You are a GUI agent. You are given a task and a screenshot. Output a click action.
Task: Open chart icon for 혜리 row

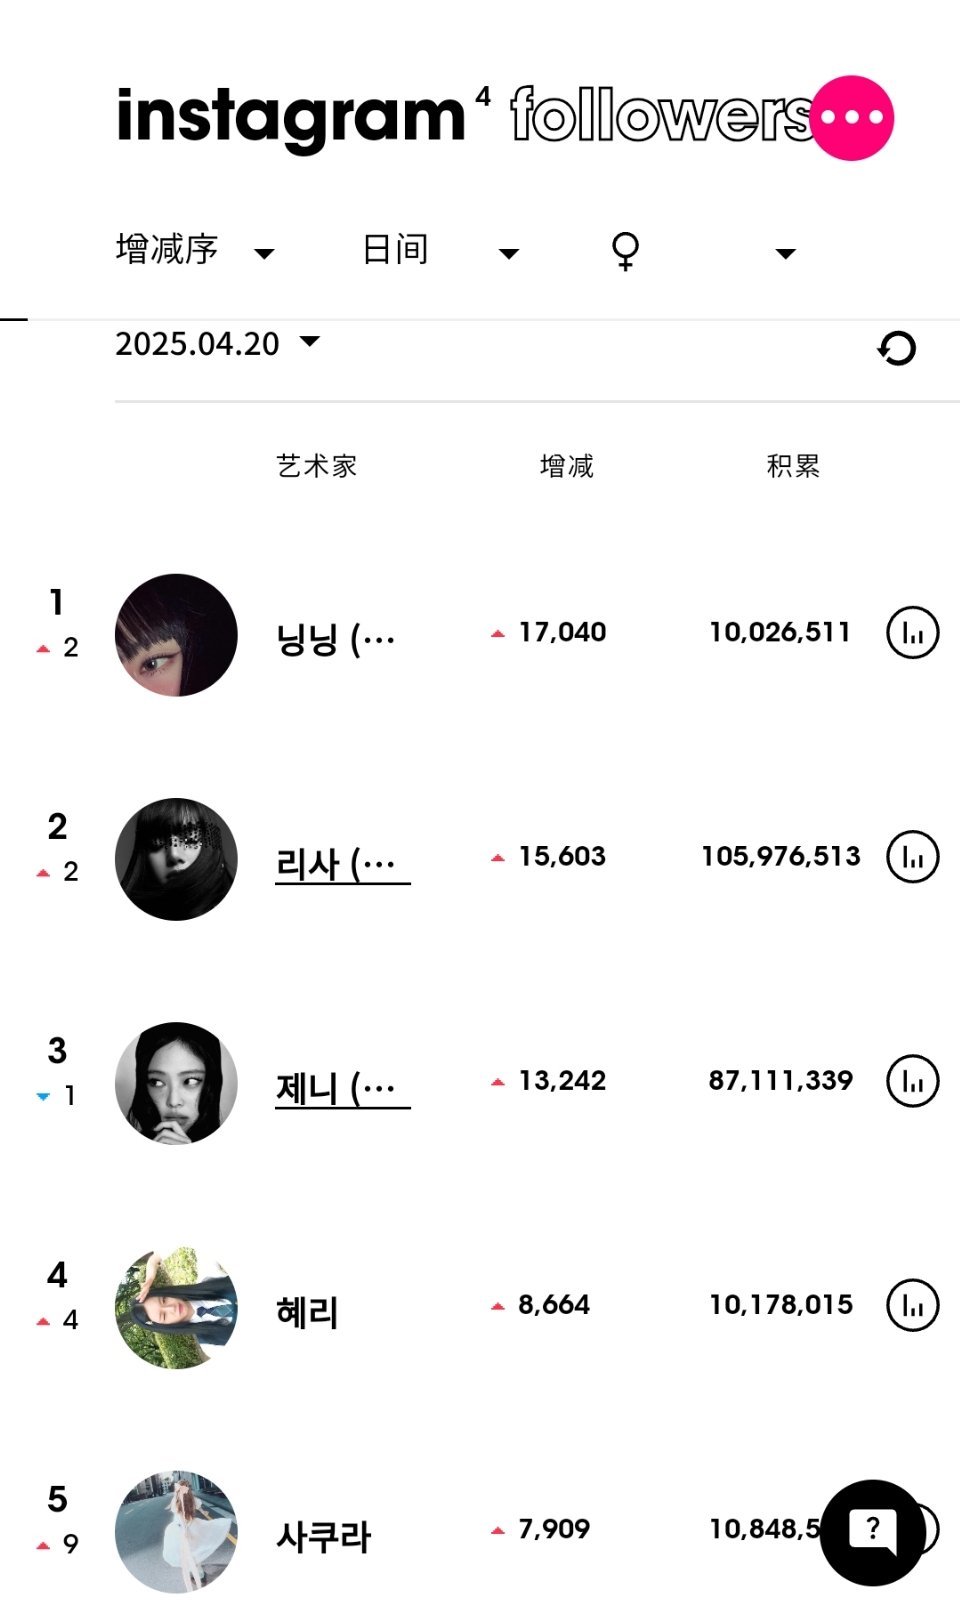(912, 1305)
